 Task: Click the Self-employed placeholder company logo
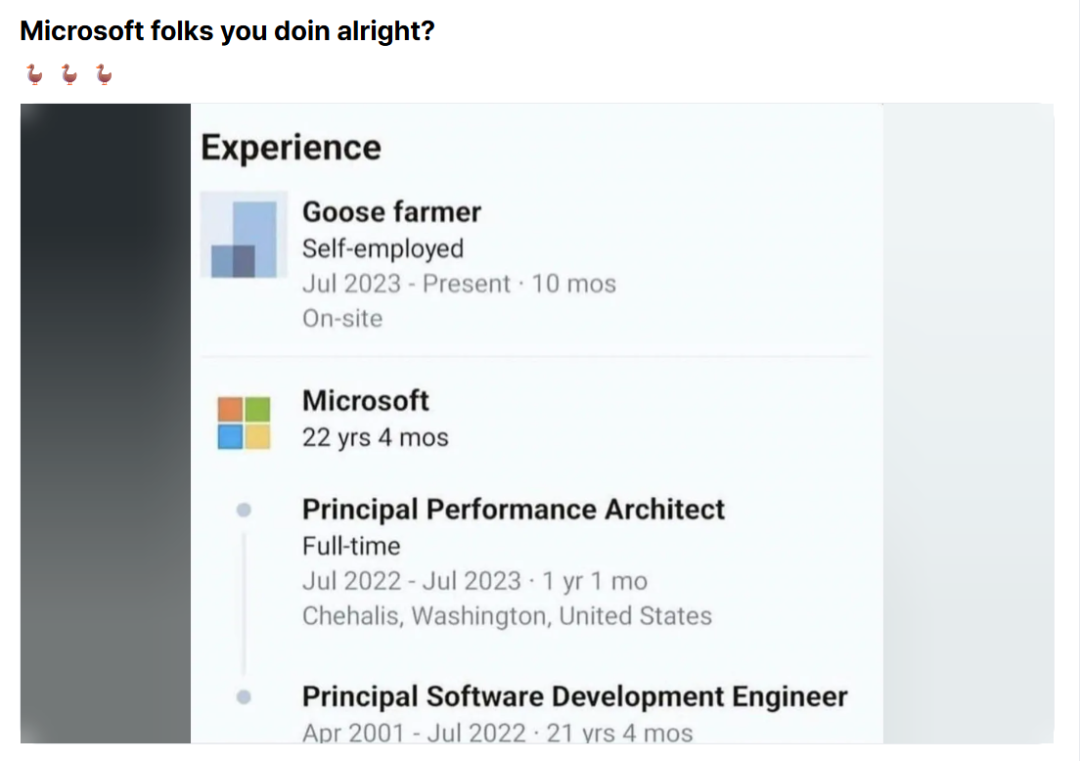coord(244,235)
